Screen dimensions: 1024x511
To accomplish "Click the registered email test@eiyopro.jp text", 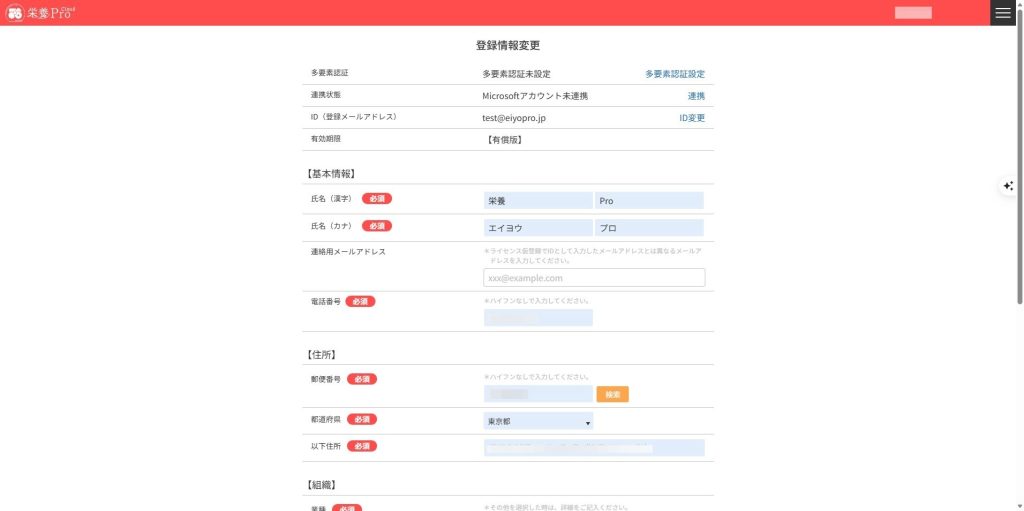I will [514, 118].
